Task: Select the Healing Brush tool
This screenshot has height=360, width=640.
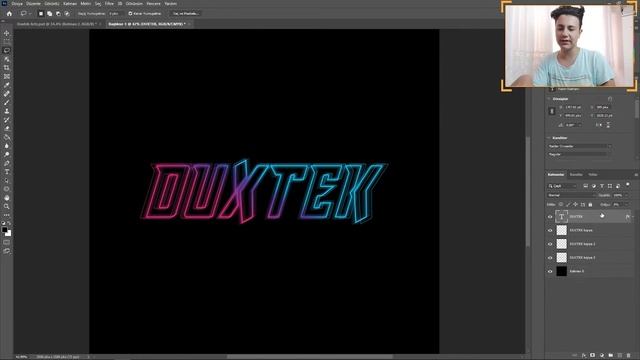Action: [x=7, y=94]
